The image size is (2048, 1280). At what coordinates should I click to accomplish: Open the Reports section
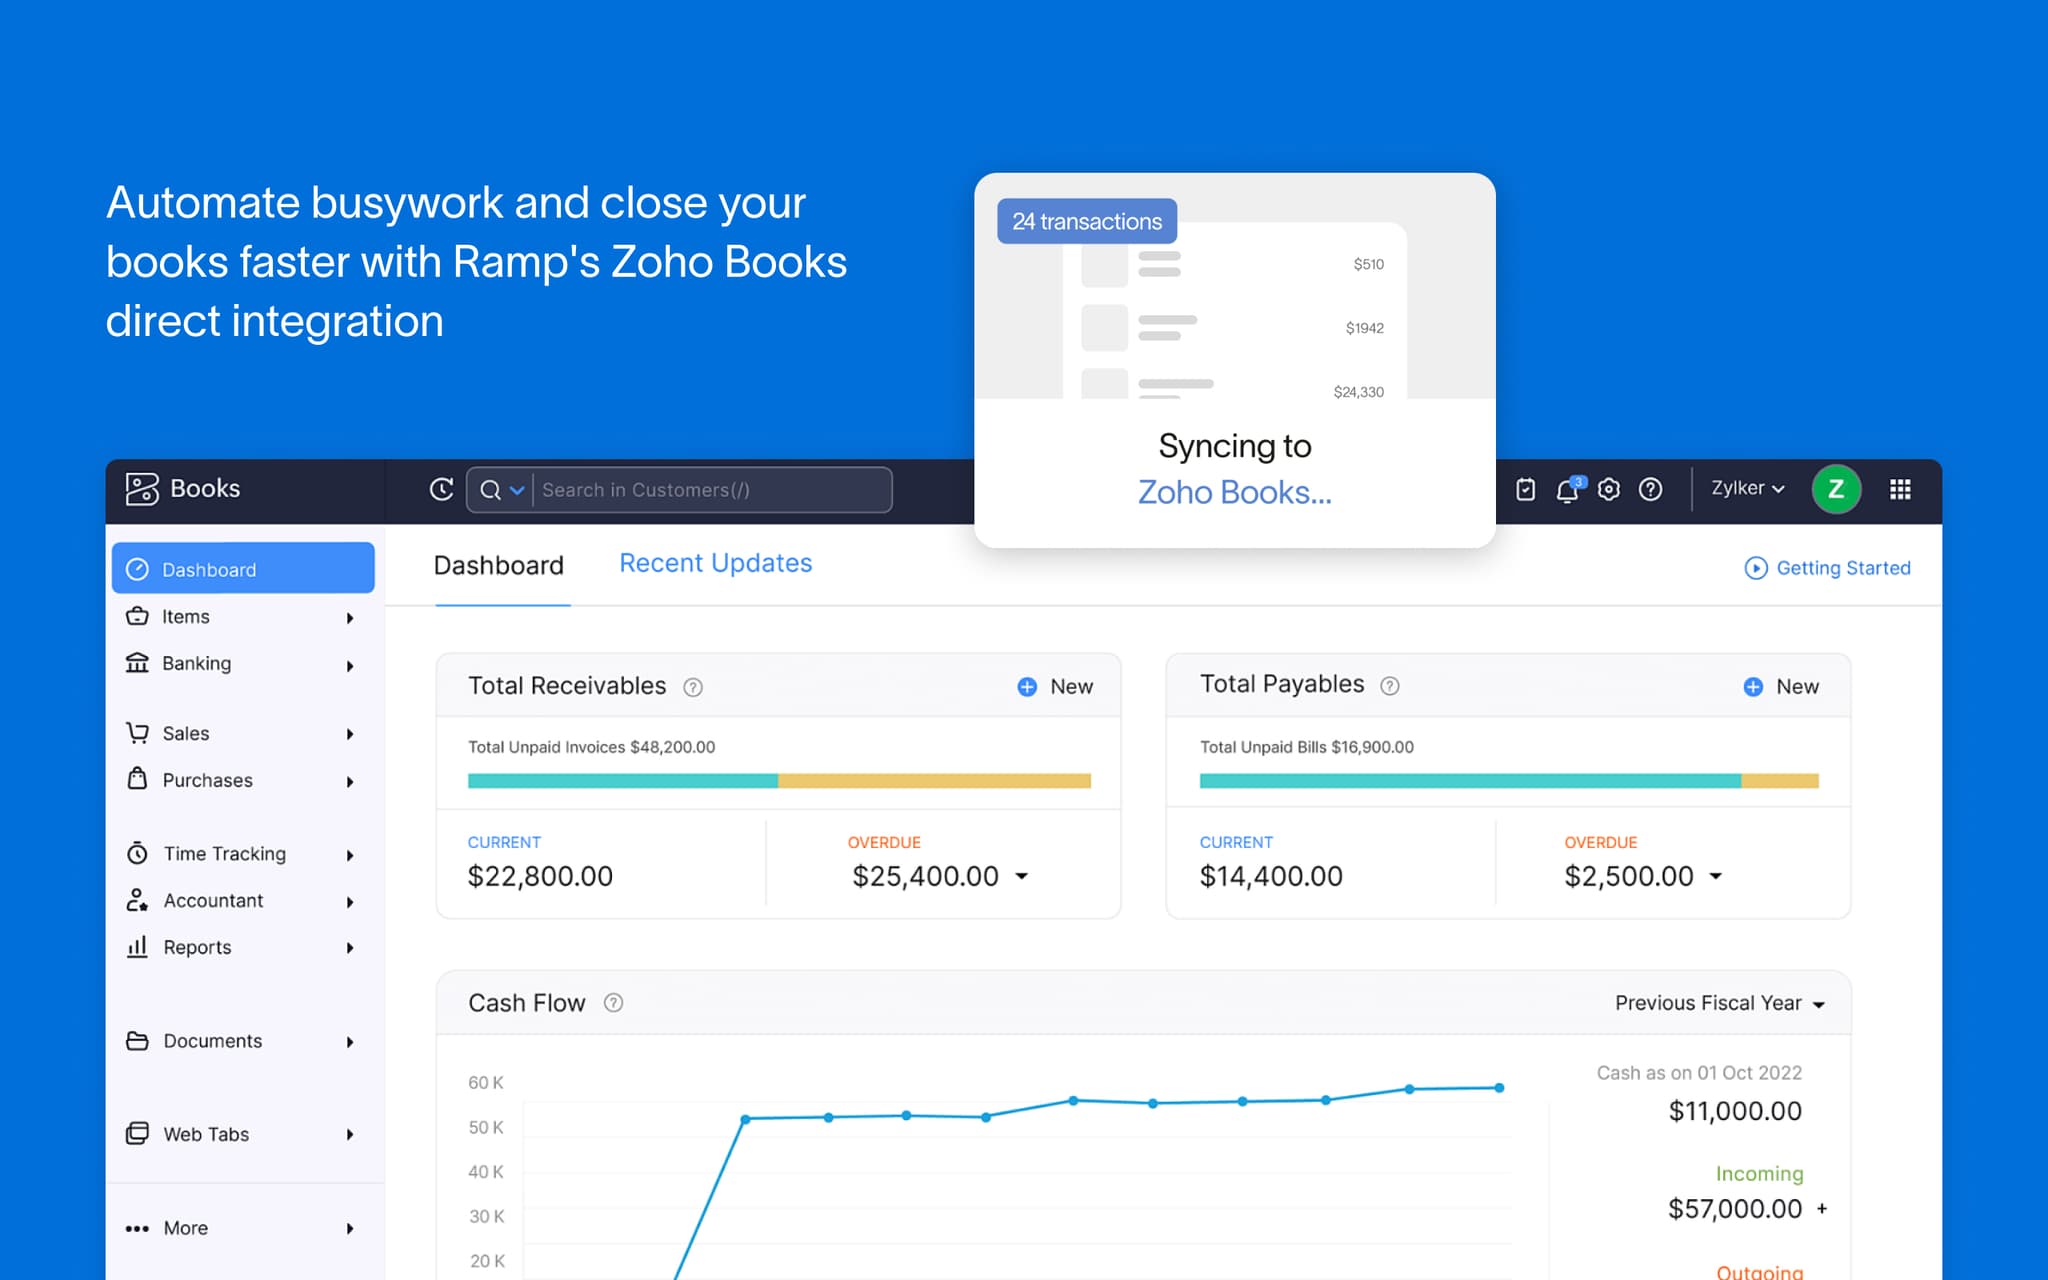tap(197, 947)
